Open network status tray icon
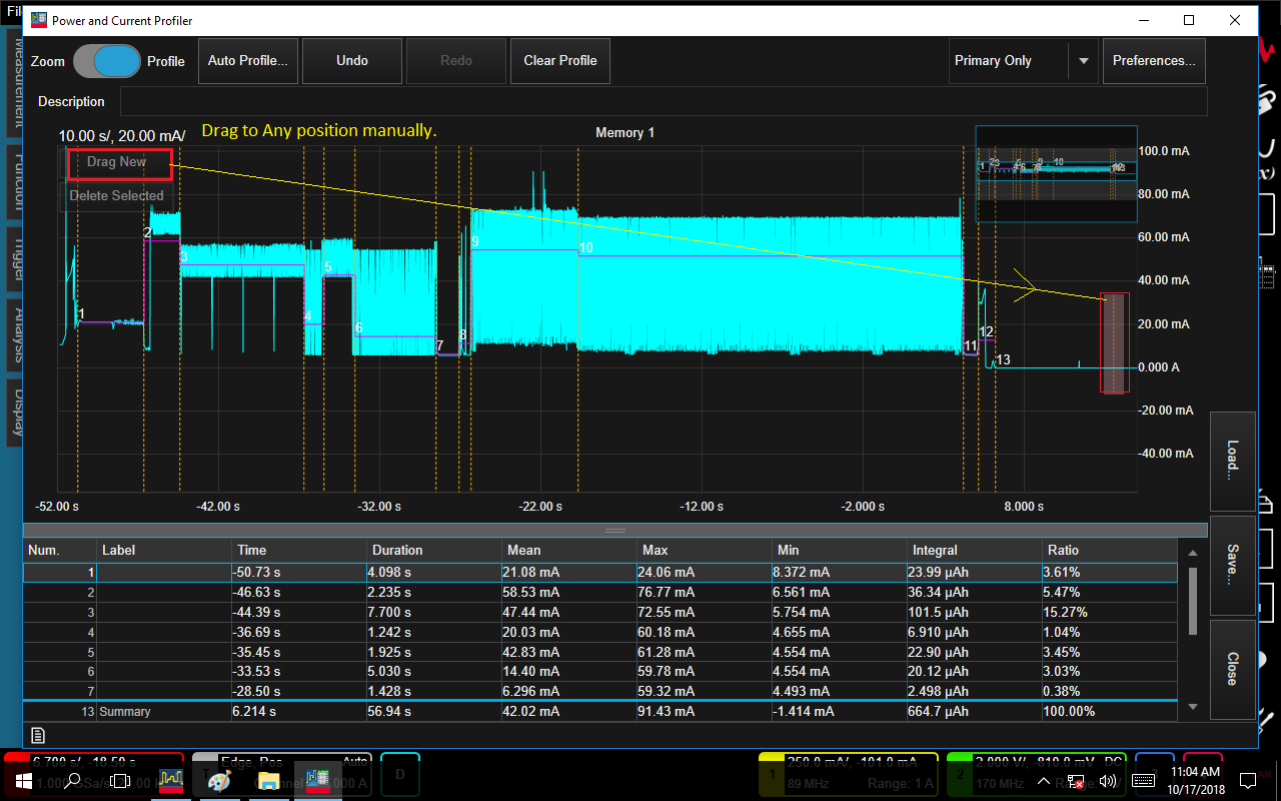Screen dimensions: 1281x801 [1075, 780]
